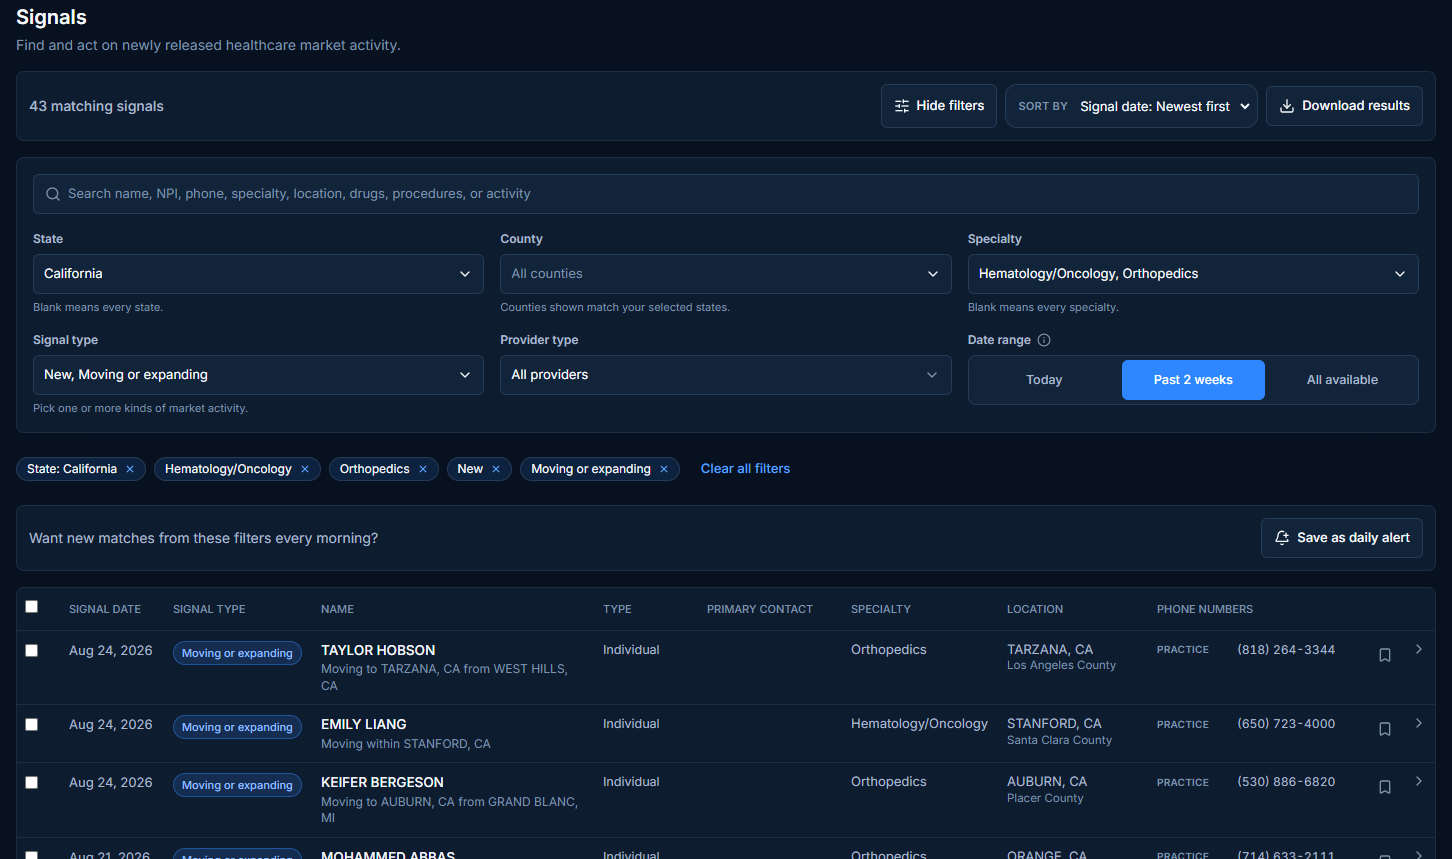
Task: Bookmark the Taylor Hobson signal
Action: click(1385, 655)
